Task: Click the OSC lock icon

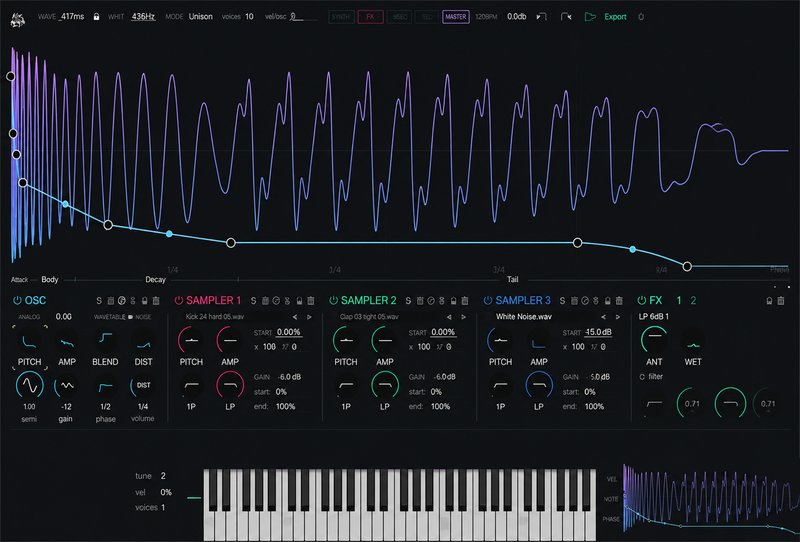Action: (144, 301)
